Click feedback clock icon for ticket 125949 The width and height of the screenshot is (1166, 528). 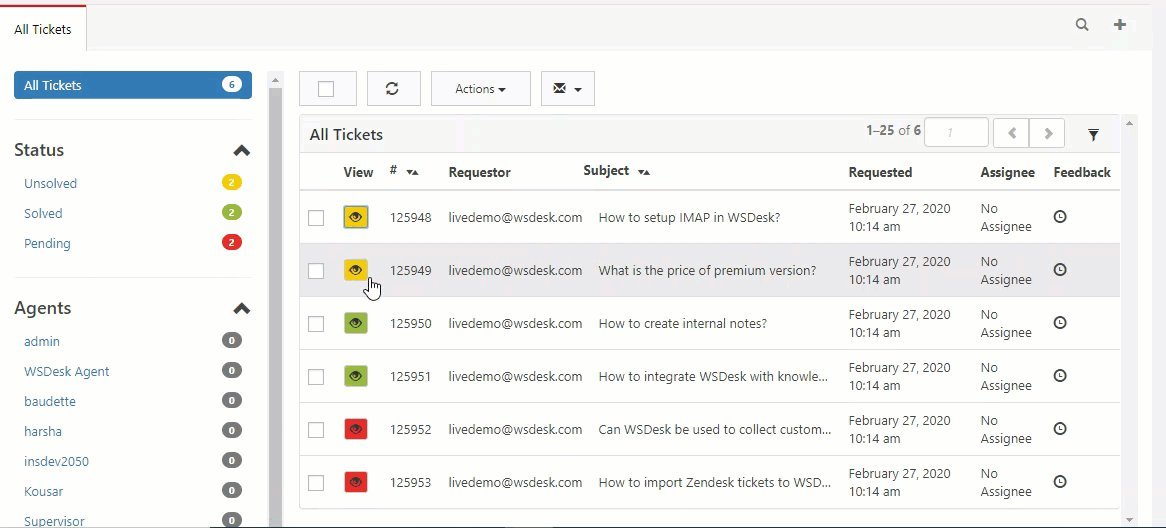click(1060, 269)
